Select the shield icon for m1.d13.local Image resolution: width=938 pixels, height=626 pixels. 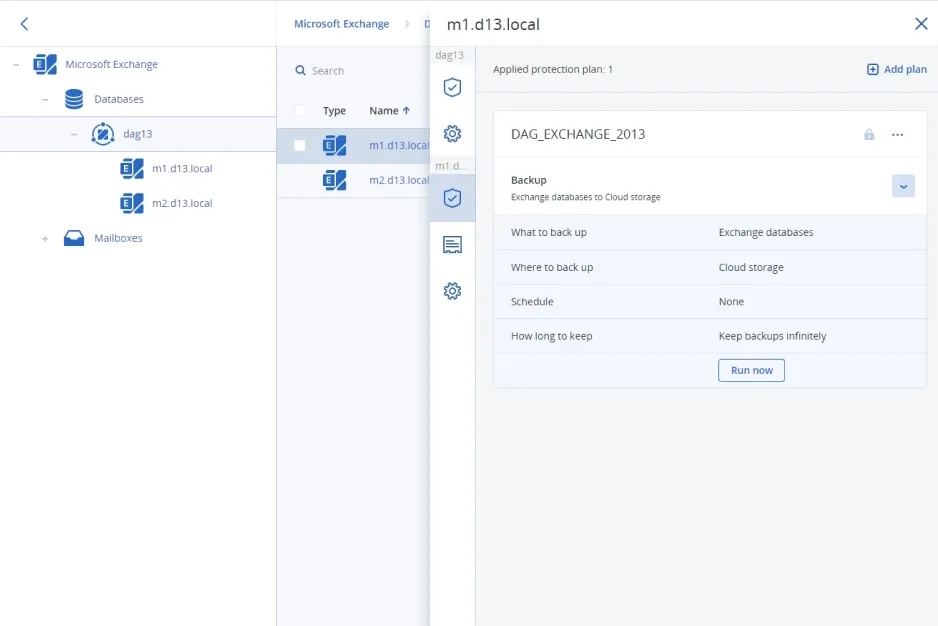point(452,197)
